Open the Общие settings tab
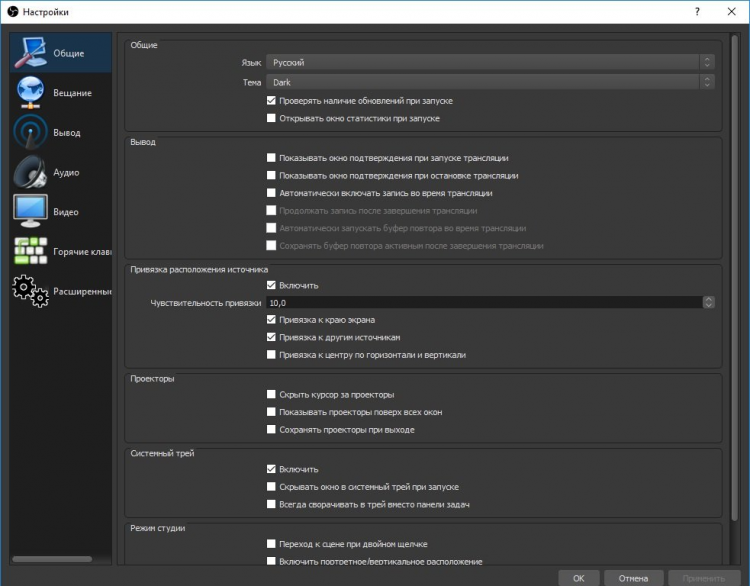This screenshot has width=750, height=586. pyautogui.click(x=61, y=53)
